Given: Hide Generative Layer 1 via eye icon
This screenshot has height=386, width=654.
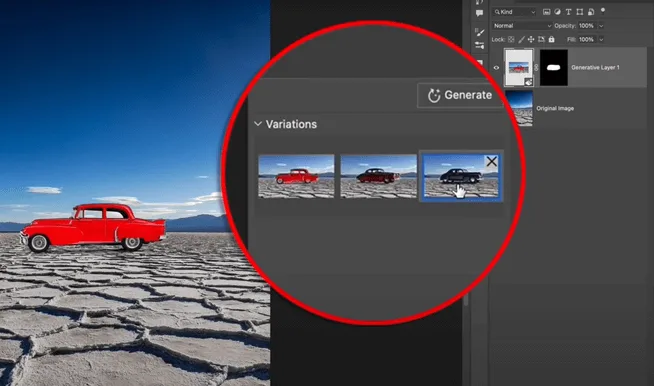Looking at the screenshot, I should click(496, 68).
